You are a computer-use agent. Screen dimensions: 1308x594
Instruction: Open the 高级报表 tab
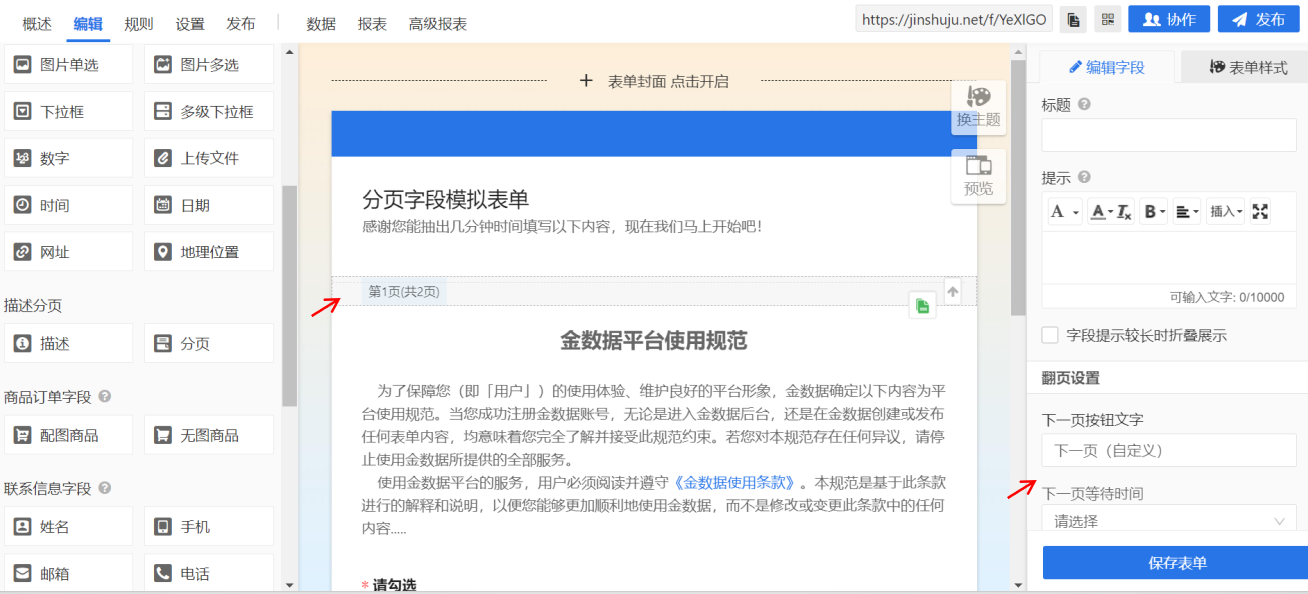[x=438, y=23]
